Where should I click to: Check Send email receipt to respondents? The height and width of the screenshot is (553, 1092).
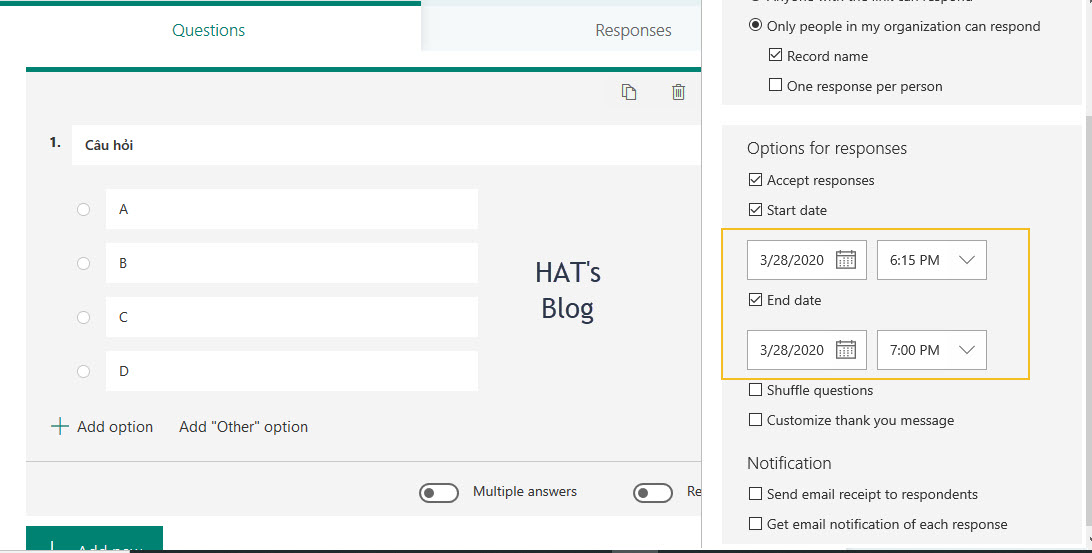[x=755, y=494]
